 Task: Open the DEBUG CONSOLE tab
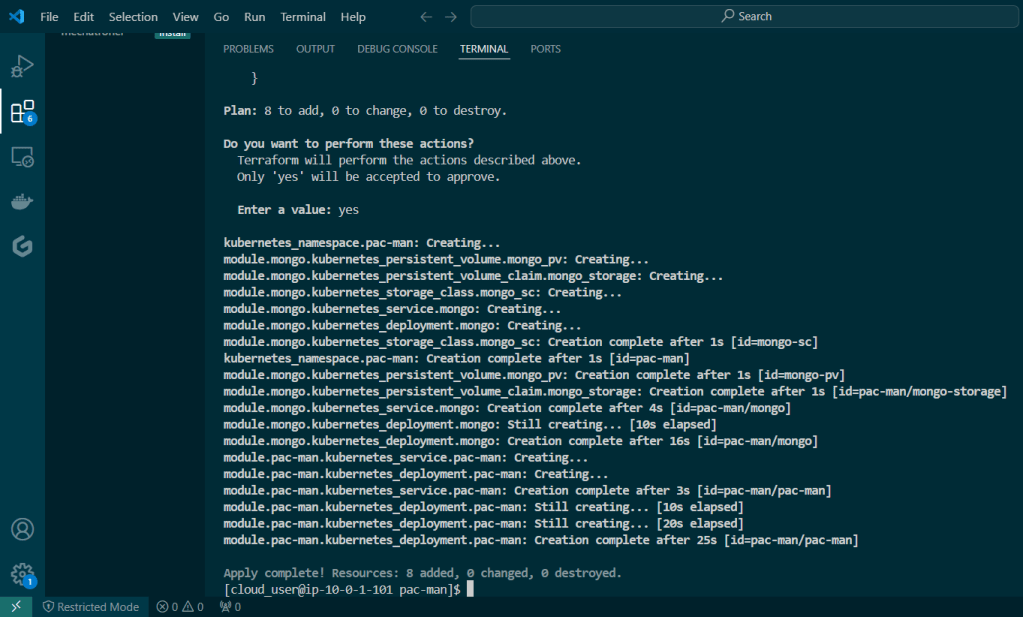click(397, 49)
